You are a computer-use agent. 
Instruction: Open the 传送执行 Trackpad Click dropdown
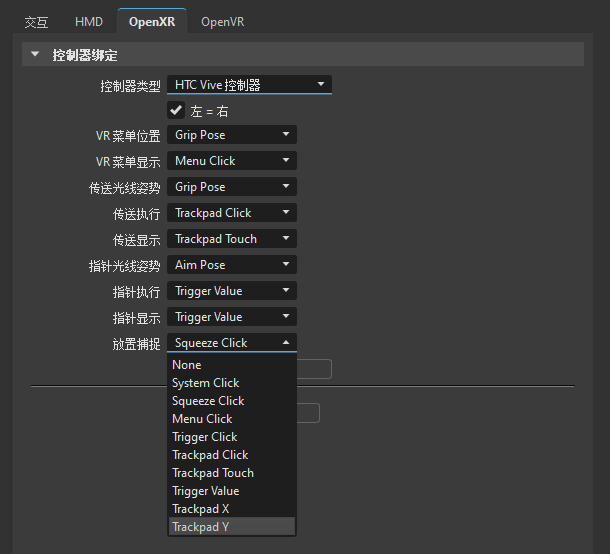coord(232,213)
